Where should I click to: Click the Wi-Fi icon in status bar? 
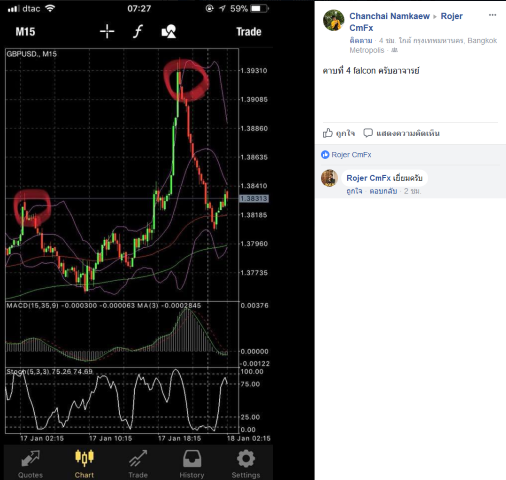50,8
